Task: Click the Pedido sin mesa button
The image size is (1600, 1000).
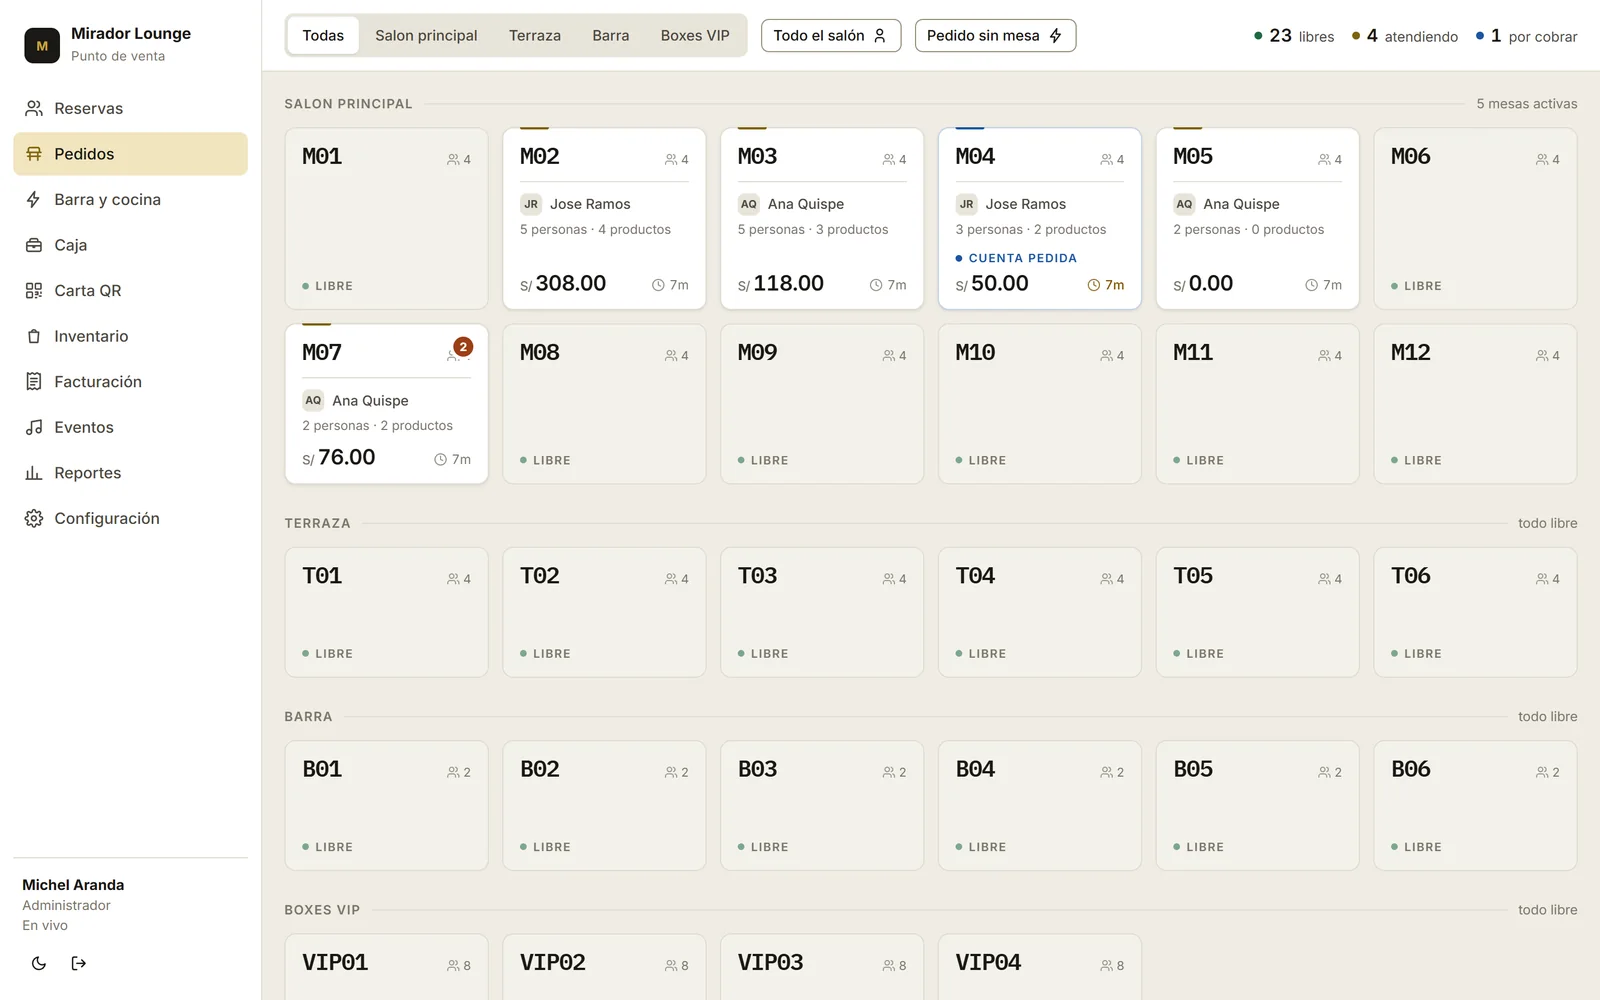Action: tap(995, 36)
